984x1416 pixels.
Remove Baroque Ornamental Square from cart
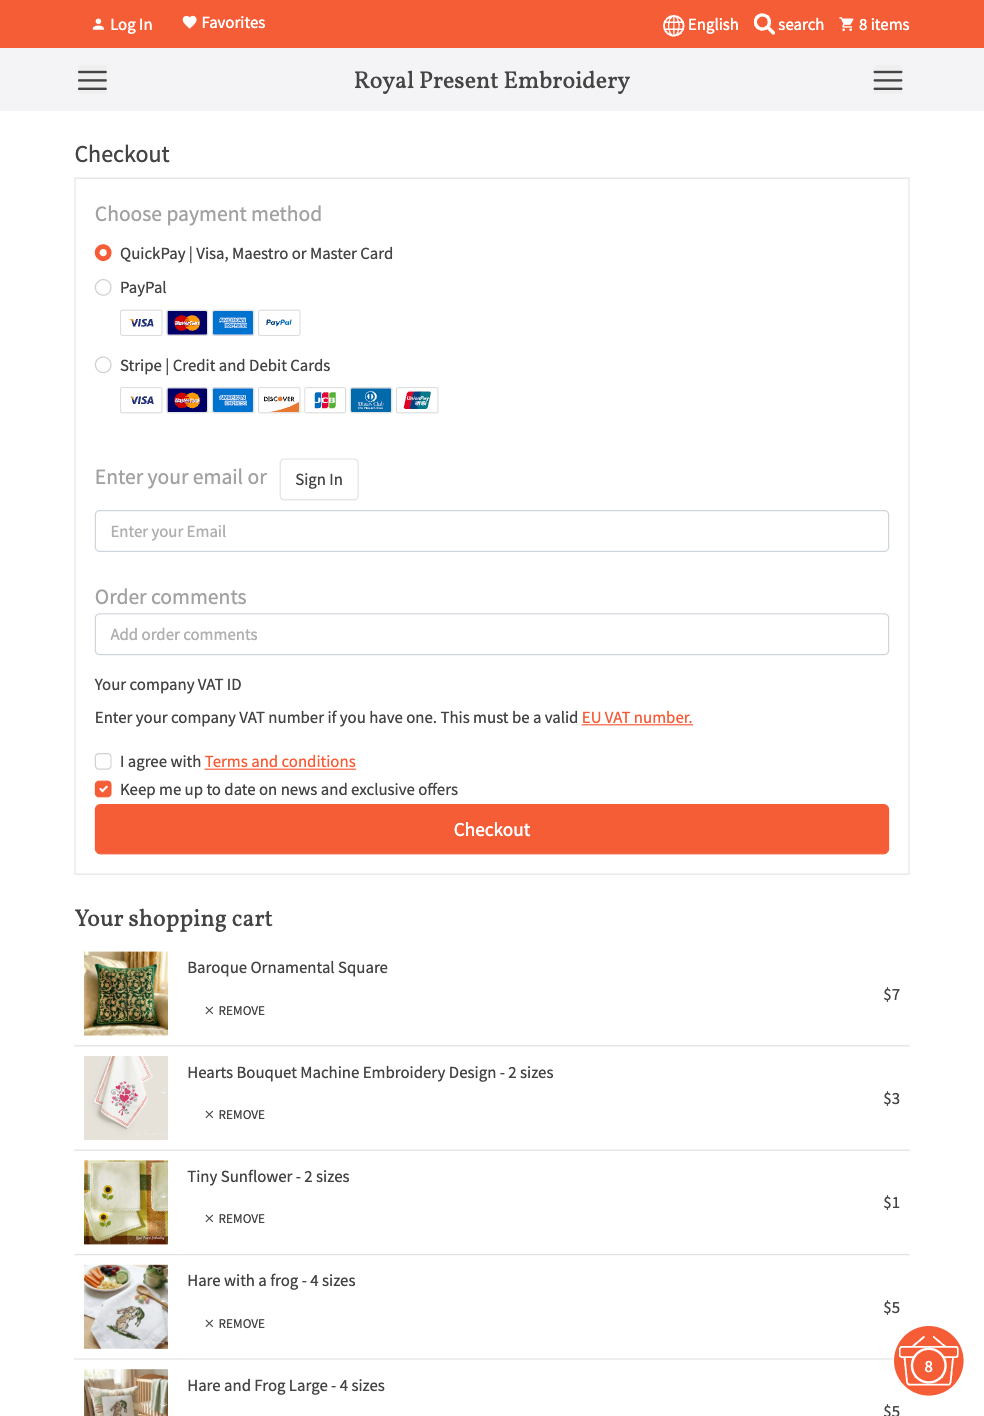(x=235, y=1011)
